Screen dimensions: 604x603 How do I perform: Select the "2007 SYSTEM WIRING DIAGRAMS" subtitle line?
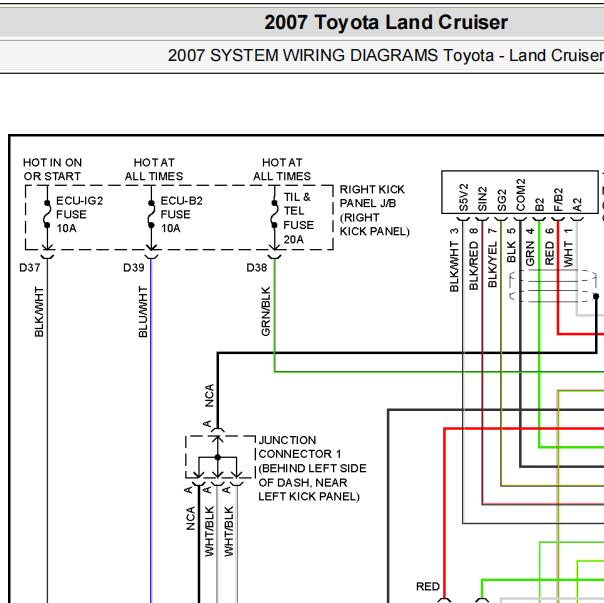pyautogui.click(x=386, y=55)
